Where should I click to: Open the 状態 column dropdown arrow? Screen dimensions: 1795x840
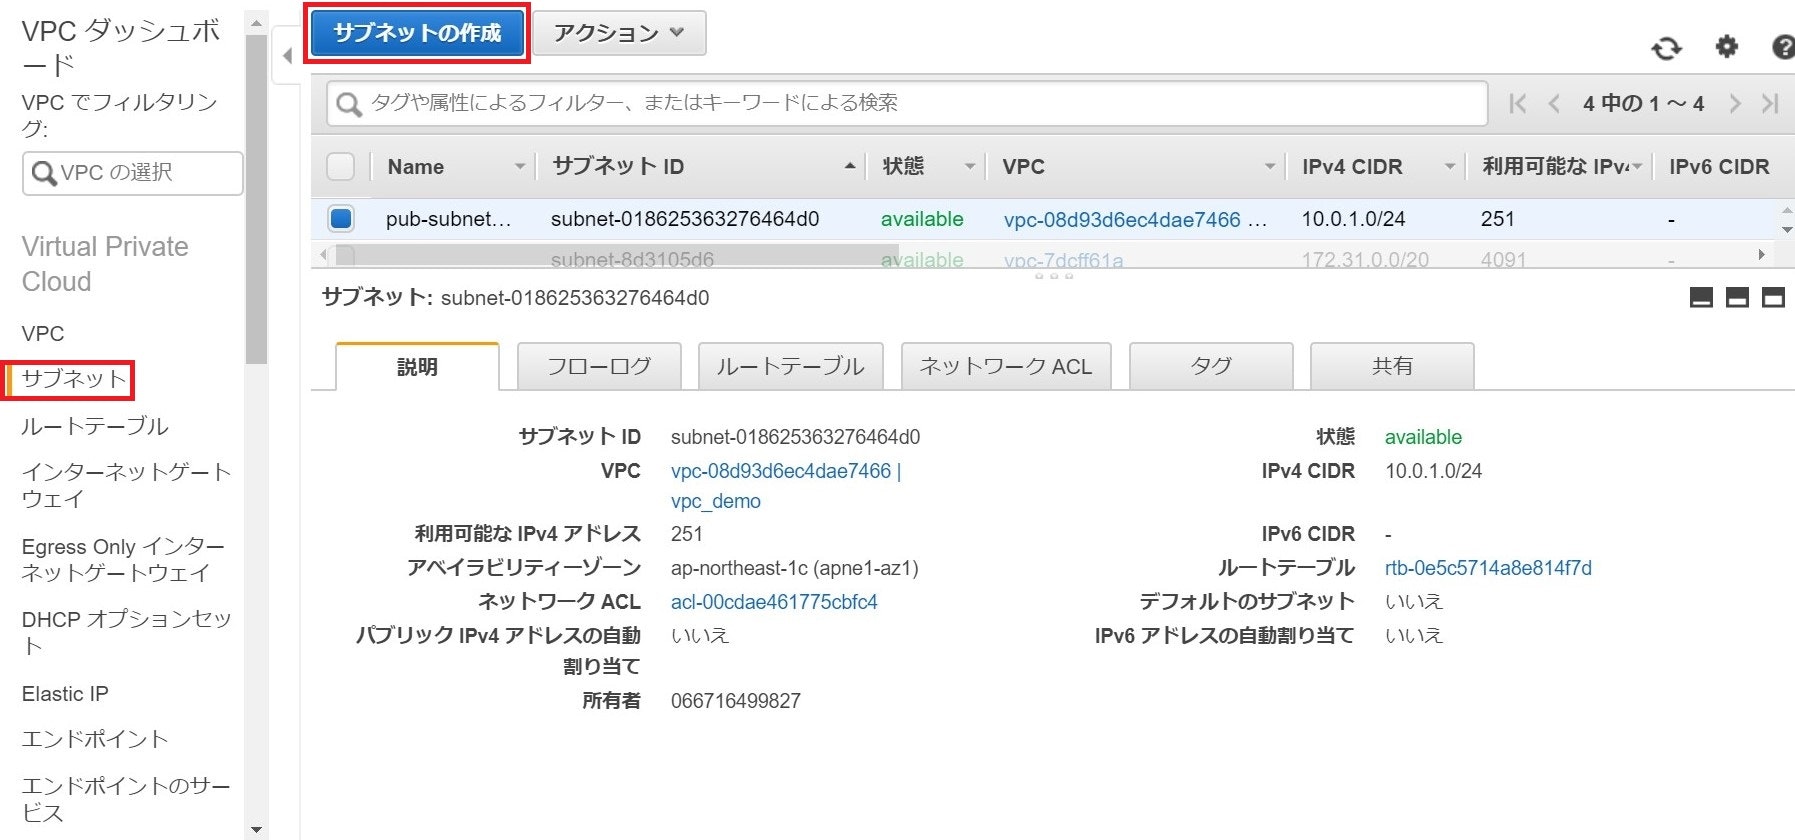pos(969,166)
